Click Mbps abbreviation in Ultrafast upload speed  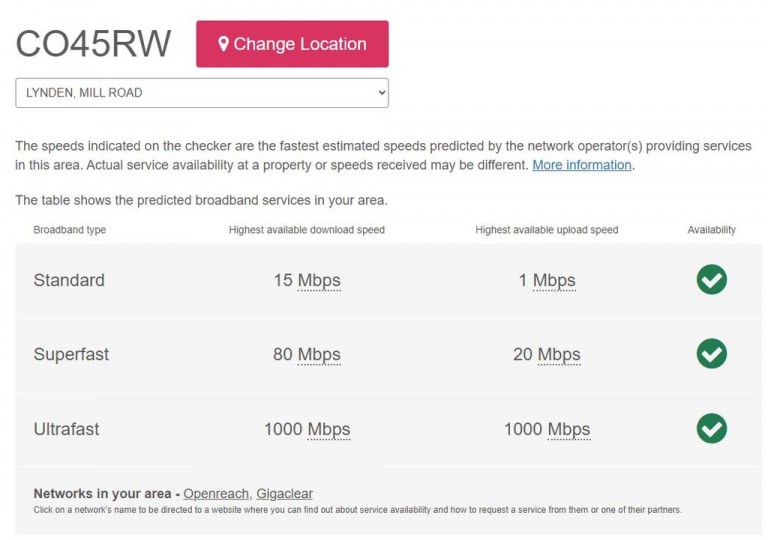[569, 430]
